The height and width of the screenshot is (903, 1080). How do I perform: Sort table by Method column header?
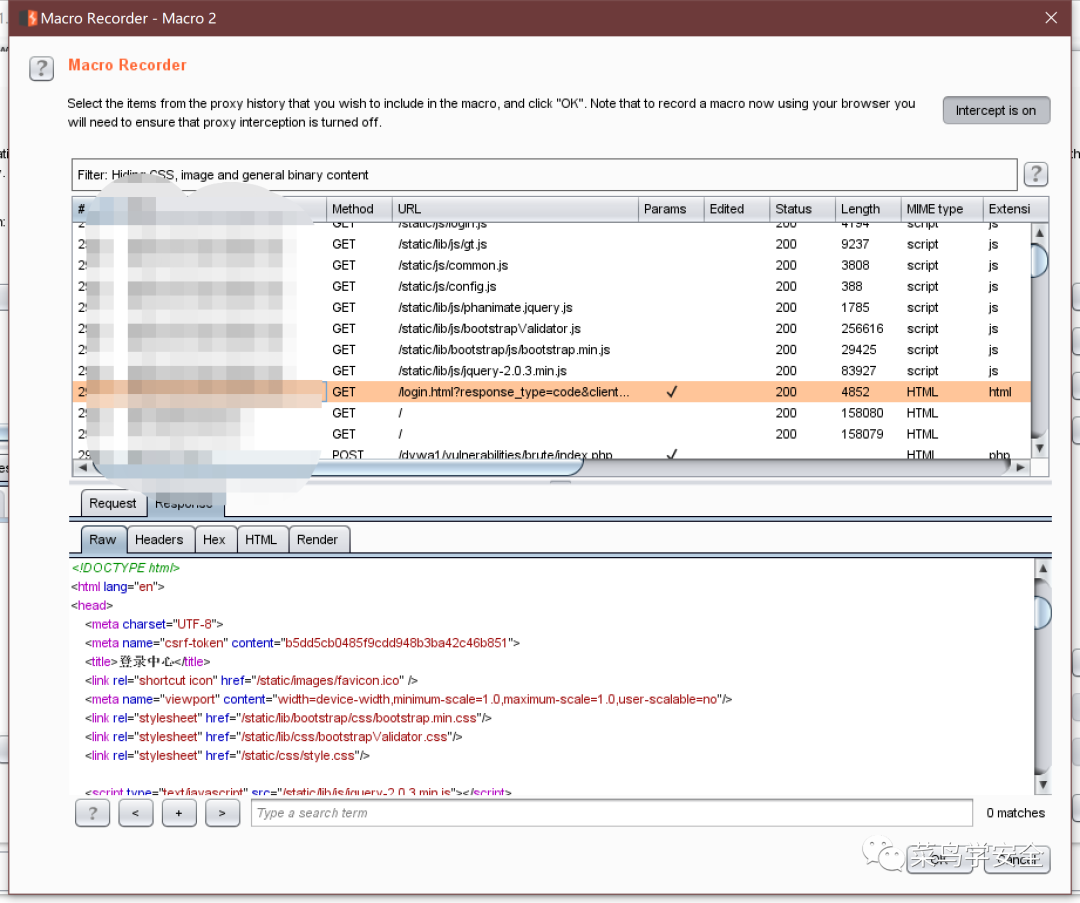click(x=357, y=209)
